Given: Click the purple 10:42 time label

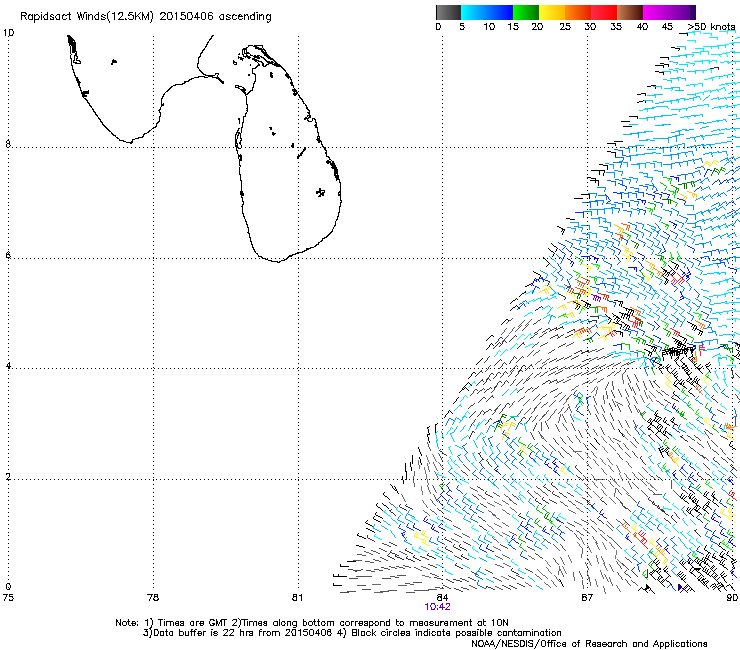Looking at the screenshot, I should point(437,607).
